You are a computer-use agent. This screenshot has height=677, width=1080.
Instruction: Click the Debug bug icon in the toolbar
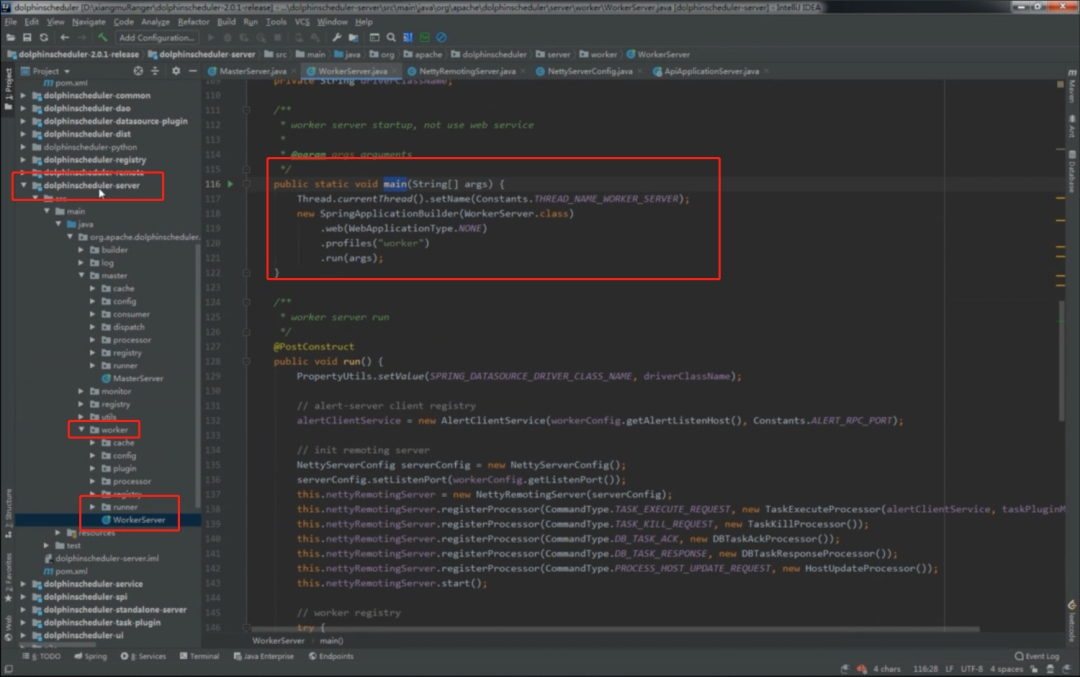point(227,37)
